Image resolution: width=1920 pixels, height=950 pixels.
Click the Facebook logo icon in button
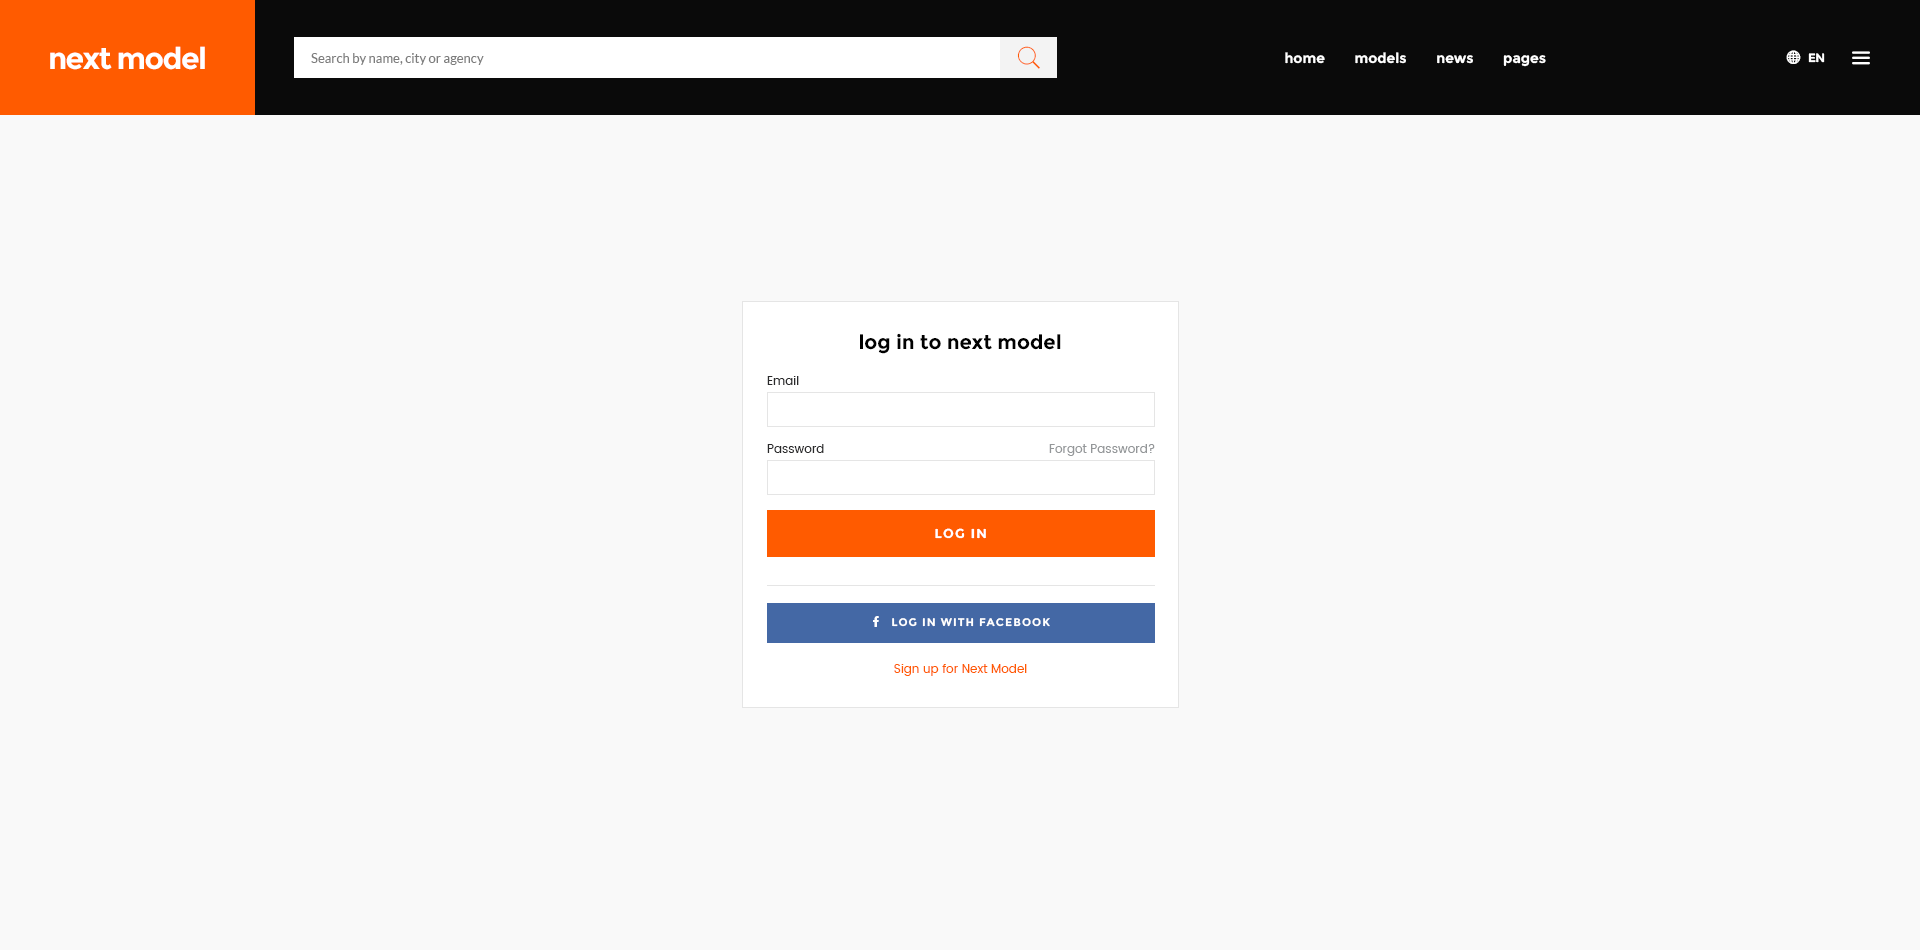pyautogui.click(x=876, y=622)
